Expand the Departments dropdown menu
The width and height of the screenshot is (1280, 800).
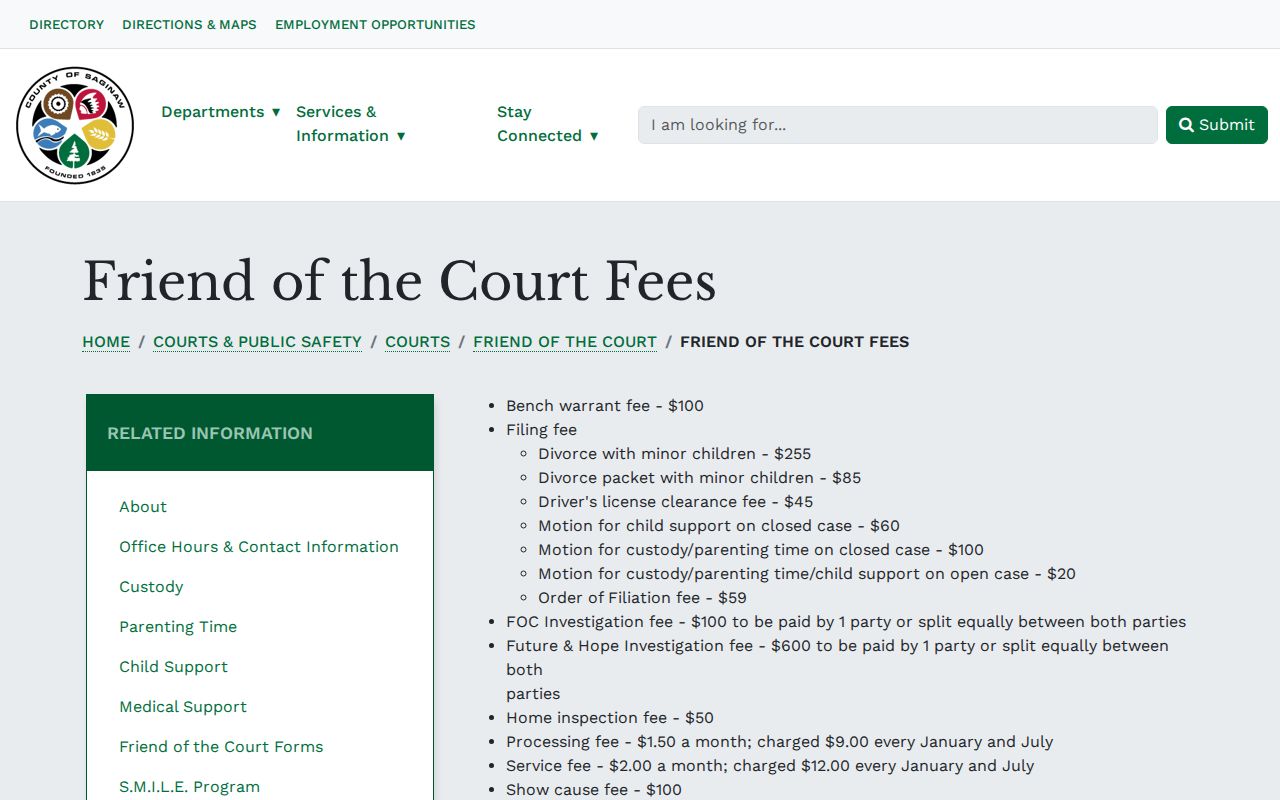[x=221, y=112]
